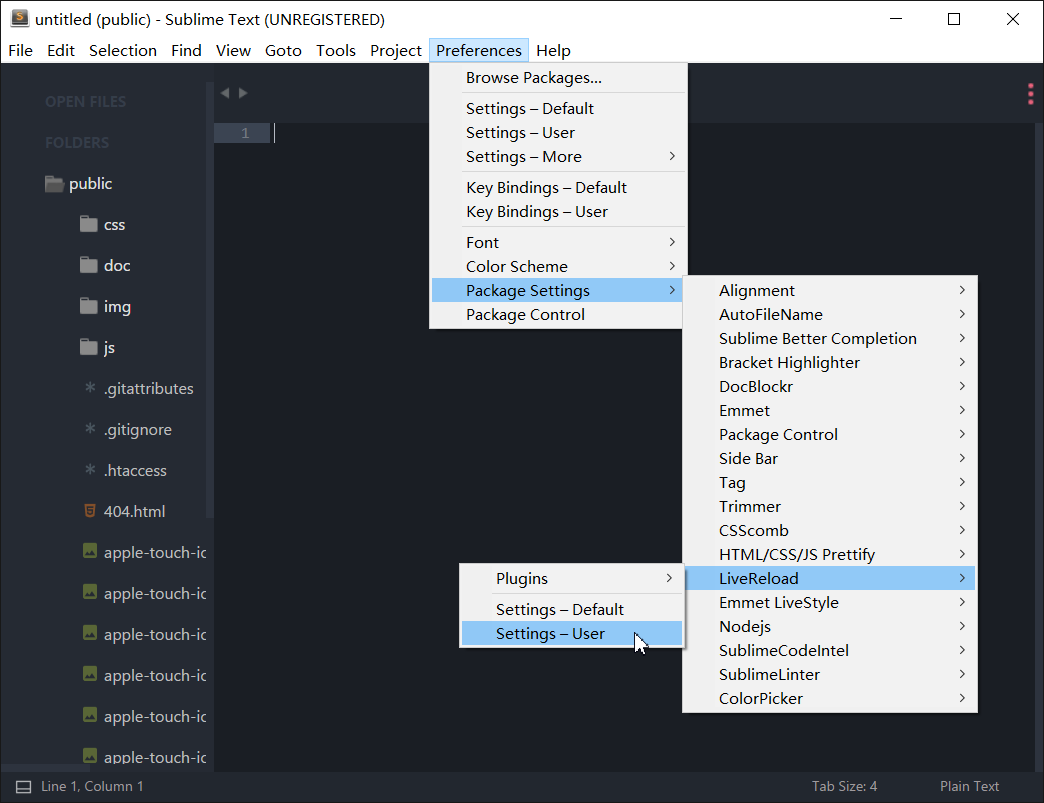Expand the Trimmer package settings
The image size is (1044, 803).
pyautogui.click(x=830, y=506)
